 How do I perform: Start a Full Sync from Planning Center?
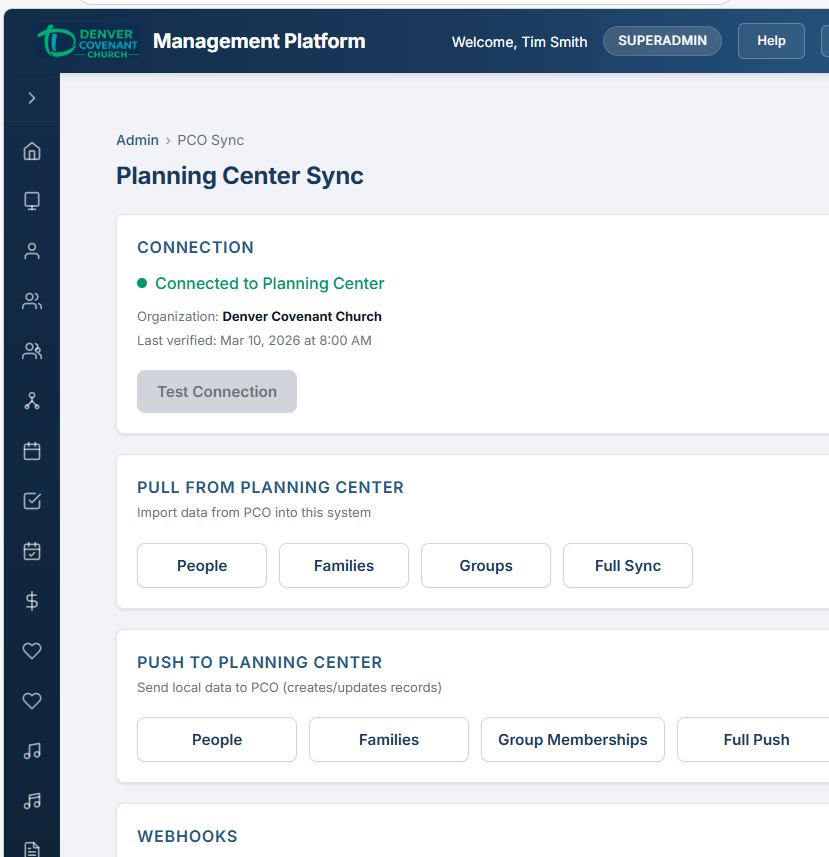point(627,565)
